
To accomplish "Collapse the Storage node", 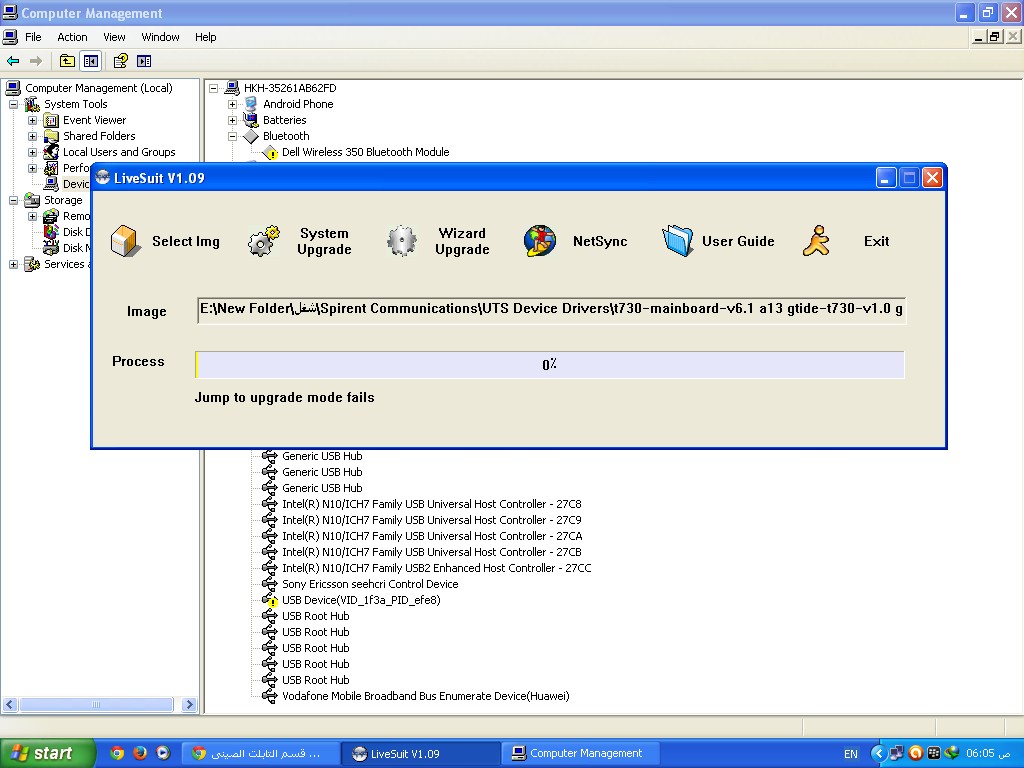I will click(13, 200).
